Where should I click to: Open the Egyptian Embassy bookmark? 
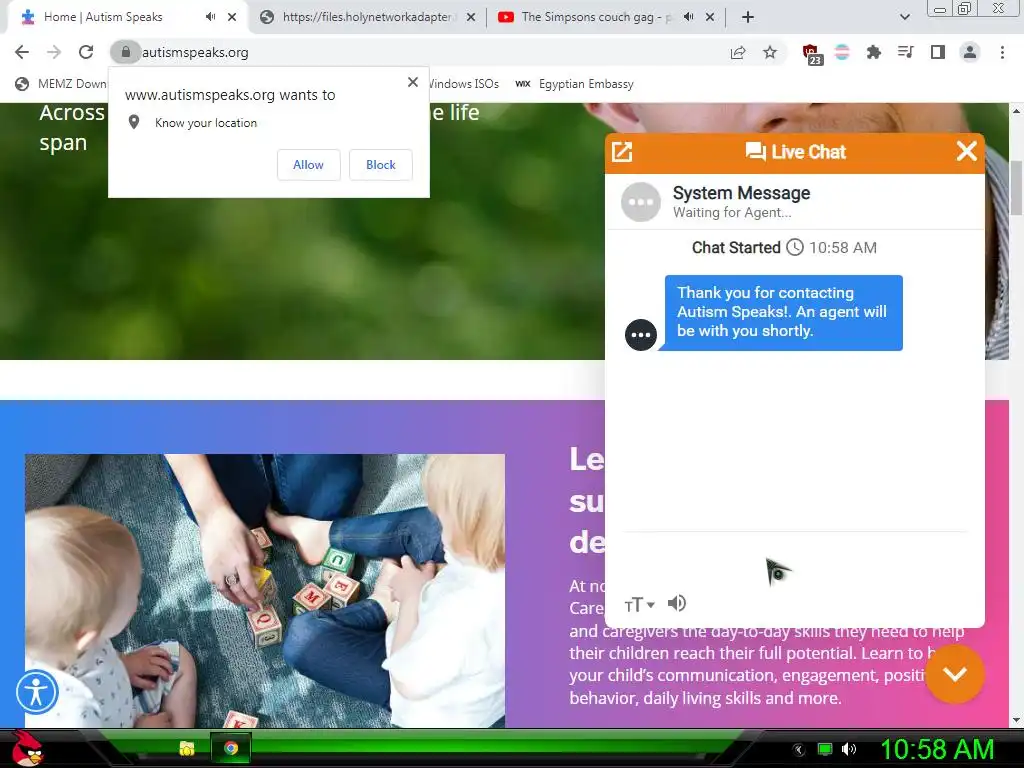pyautogui.click(x=575, y=84)
